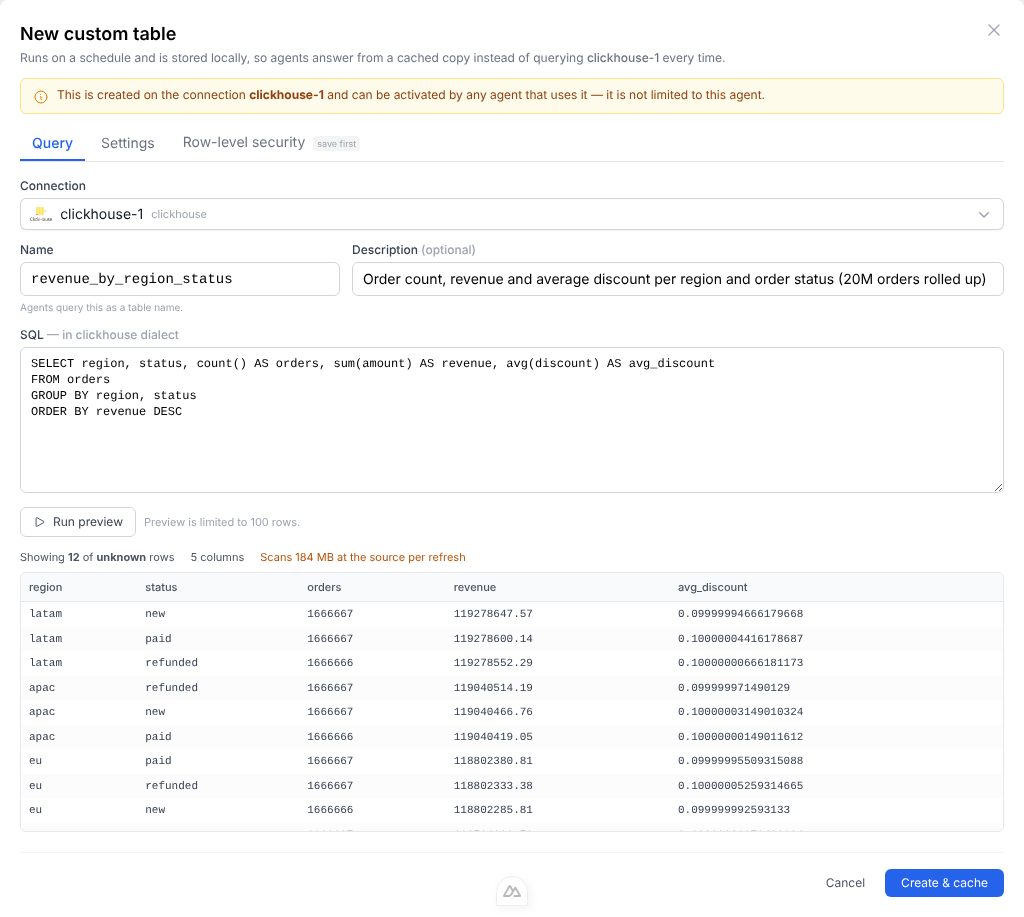Open the Settings tab
This screenshot has height=917, width=1024.
tap(127, 143)
